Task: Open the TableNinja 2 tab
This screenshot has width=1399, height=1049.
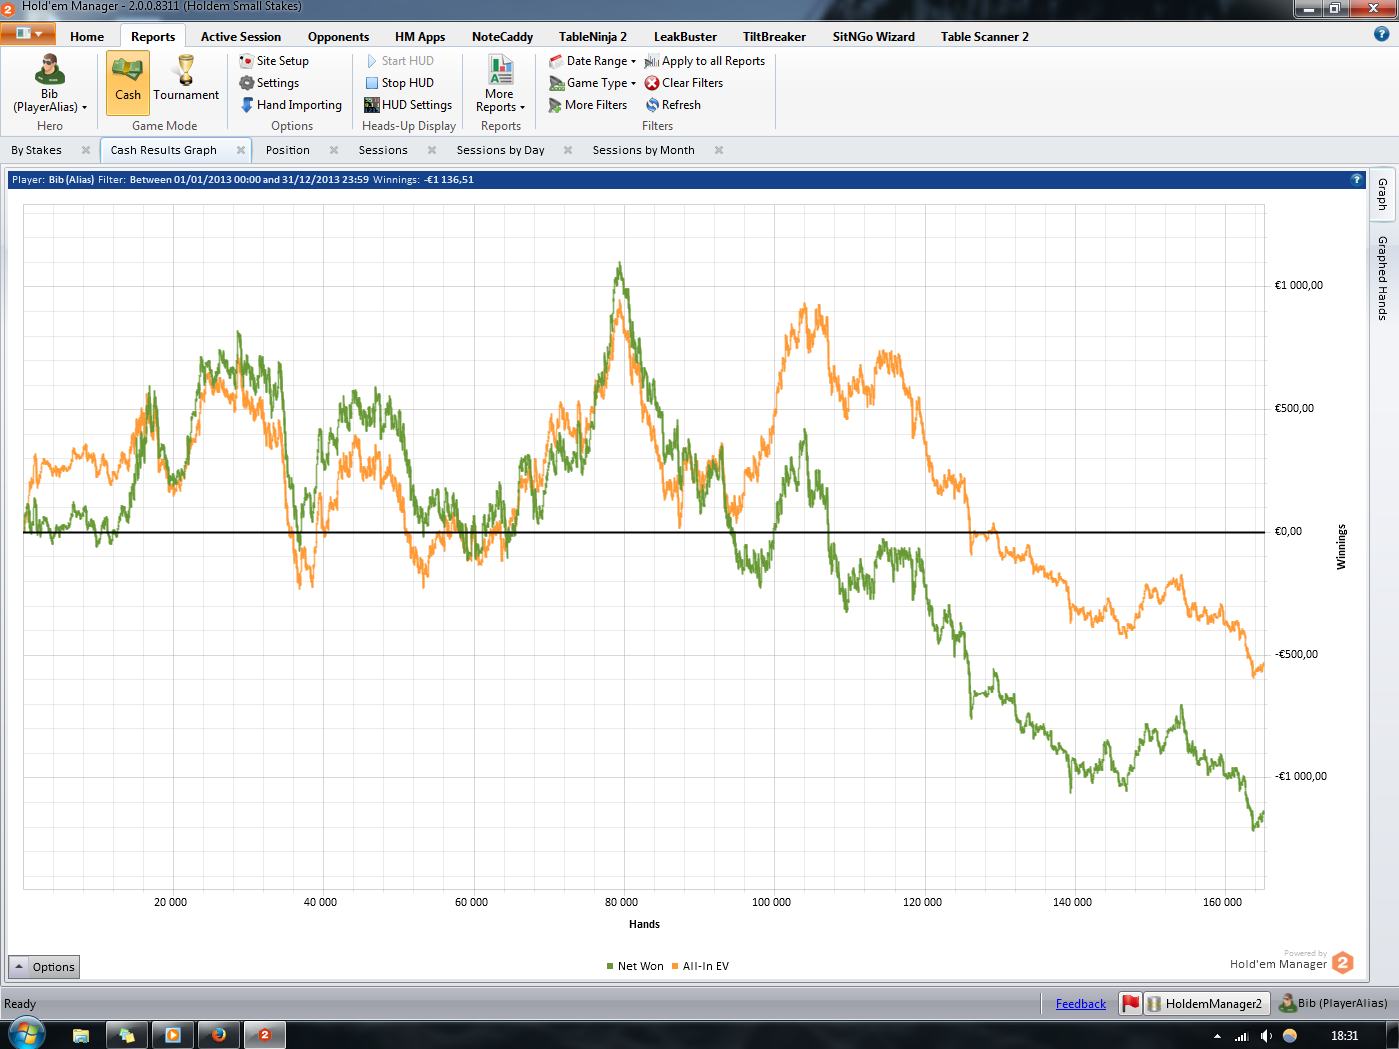Action: coord(593,37)
